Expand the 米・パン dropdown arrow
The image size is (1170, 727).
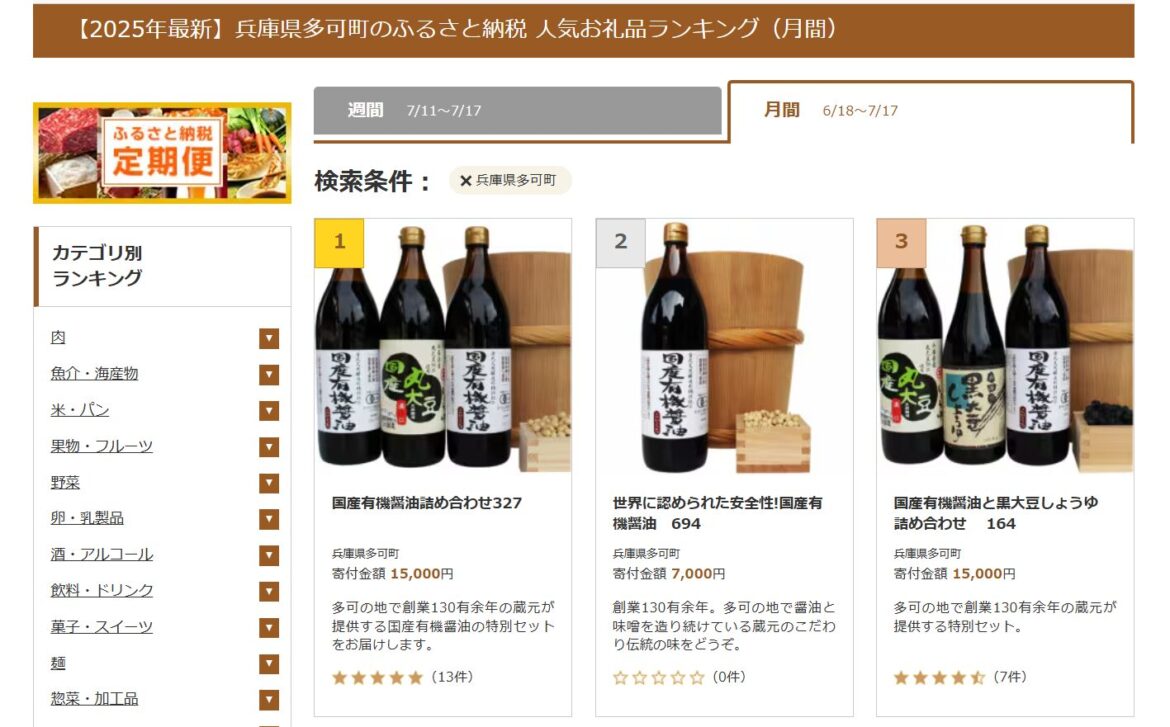point(269,411)
